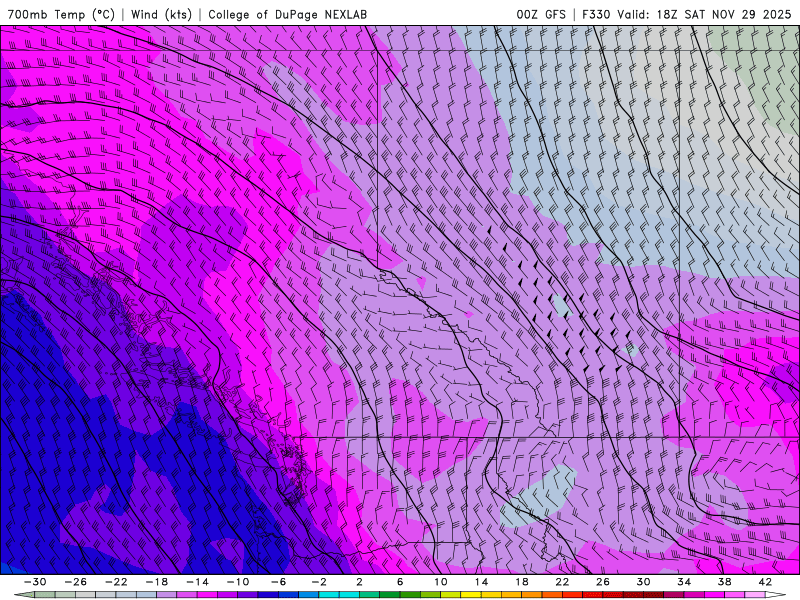Click the positive 30 colorbar label

(643, 582)
